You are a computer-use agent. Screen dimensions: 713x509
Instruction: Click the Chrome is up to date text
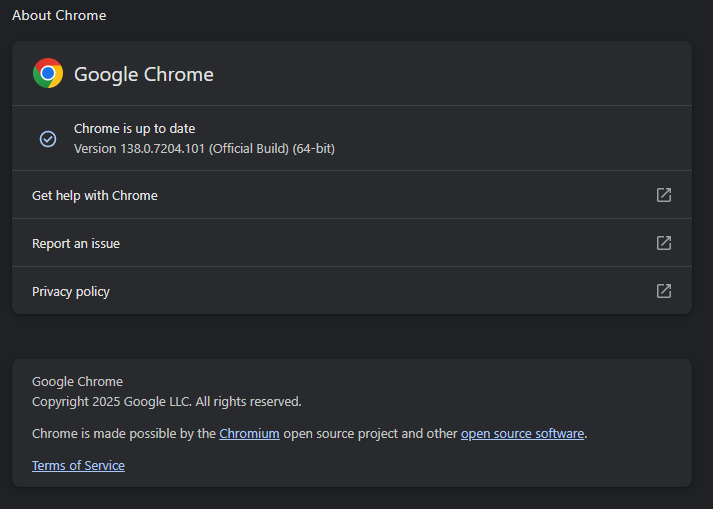(x=135, y=129)
